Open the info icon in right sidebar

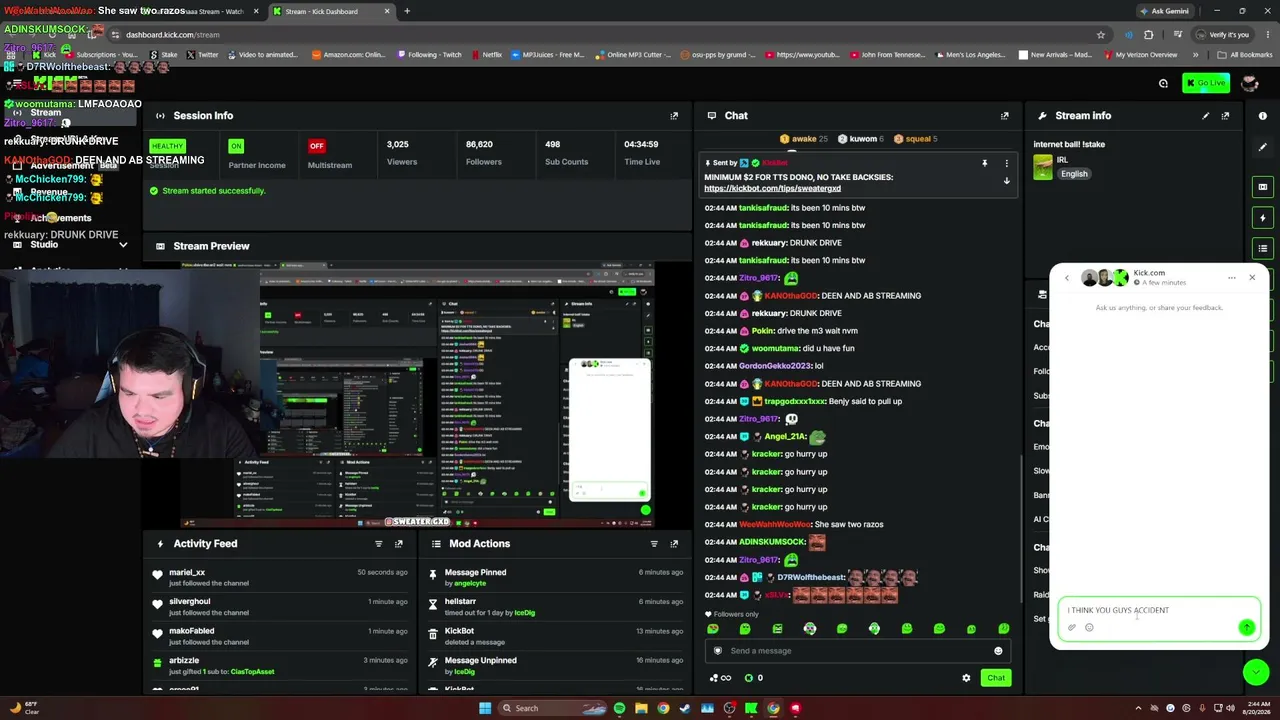click(1263, 116)
